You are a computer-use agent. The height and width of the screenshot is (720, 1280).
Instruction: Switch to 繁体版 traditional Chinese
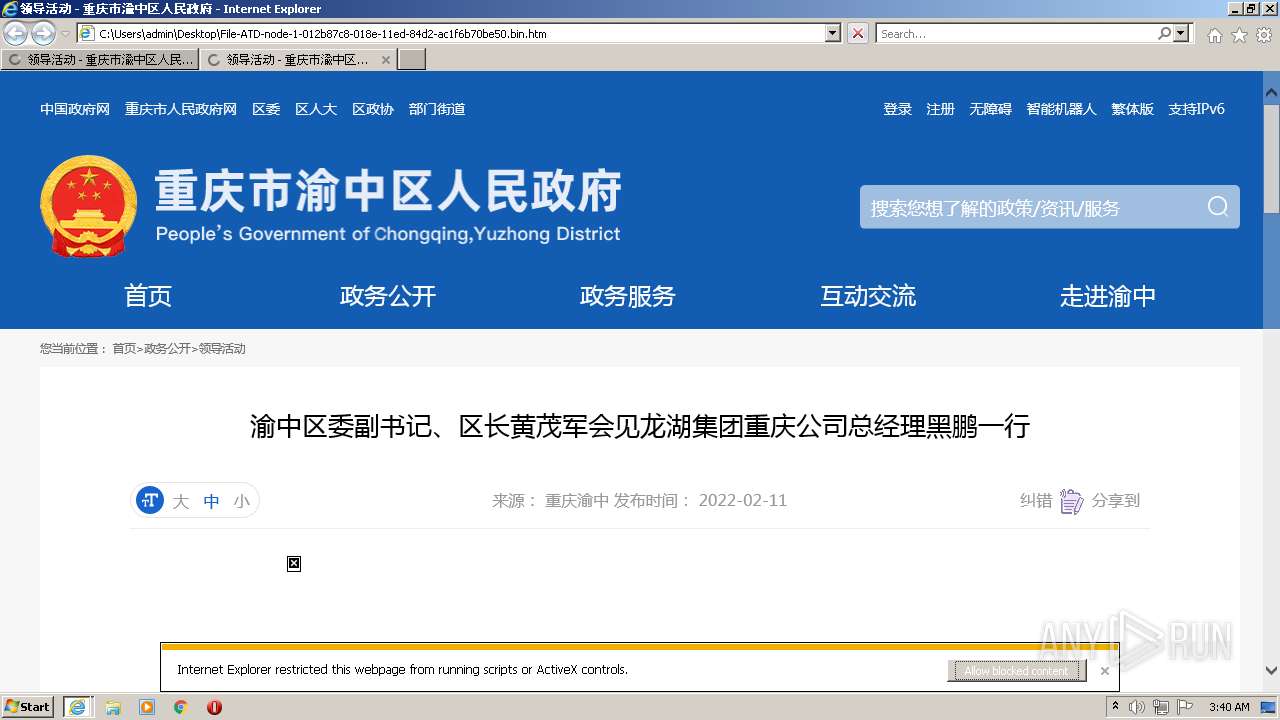coord(1132,109)
